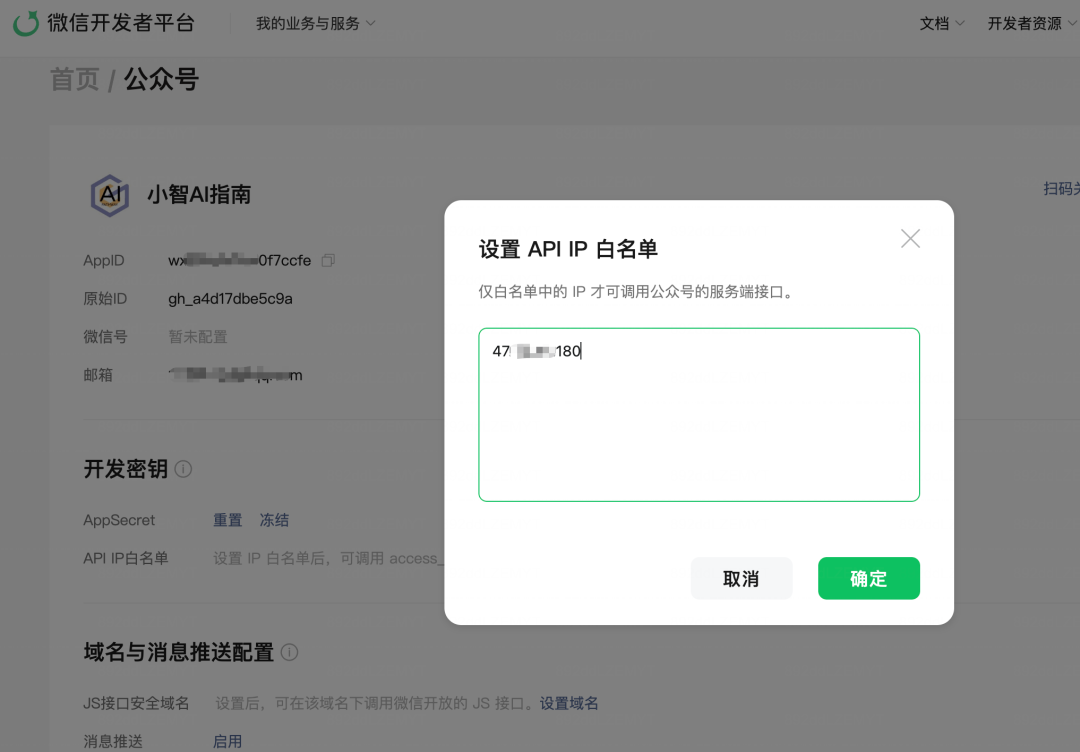This screenshot has height=752, width=1080.
Task: Close the API IP whitelist dialog
Action: click(x=910, y=239)
